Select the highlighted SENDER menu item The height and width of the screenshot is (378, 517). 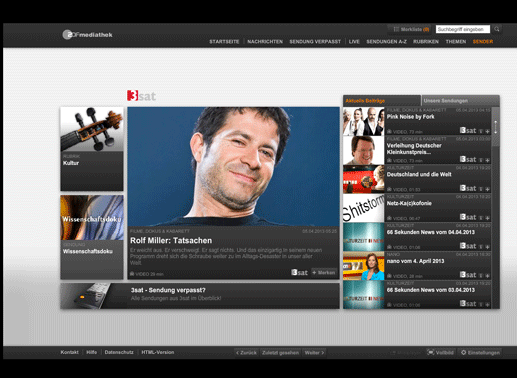483,42
